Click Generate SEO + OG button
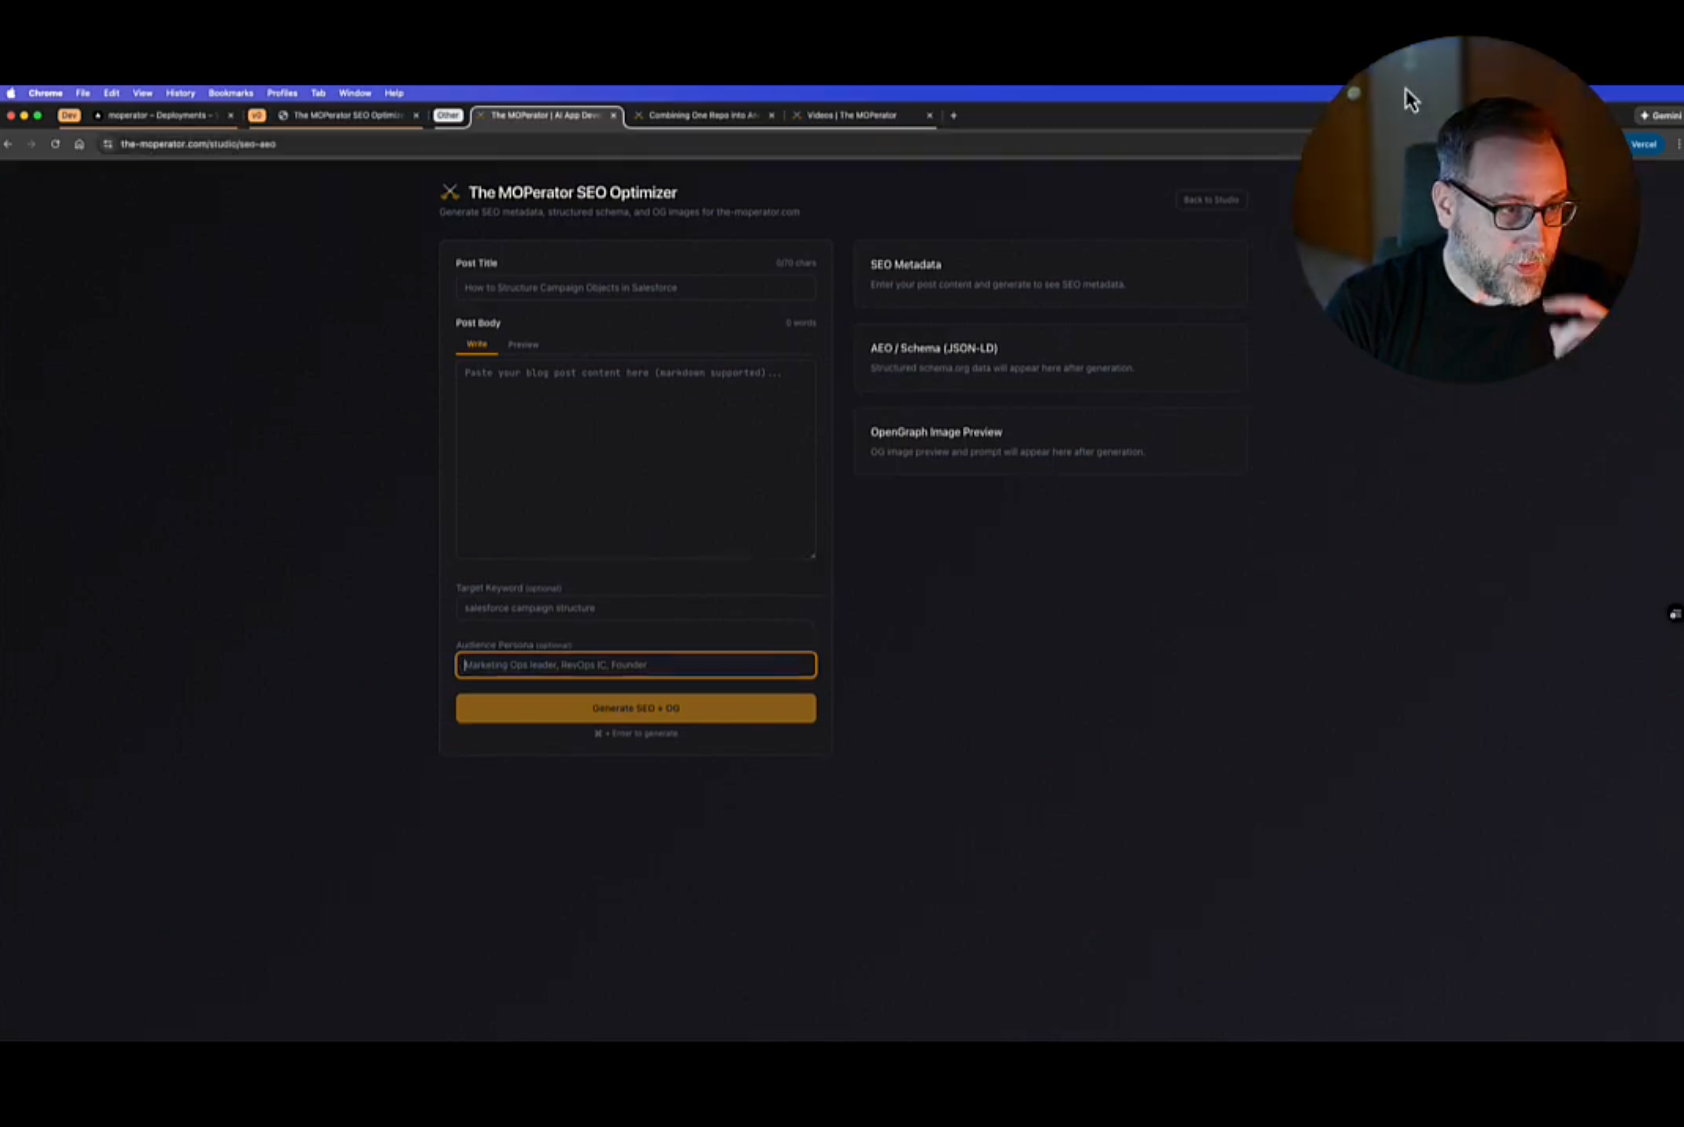This screenshot has height=1127, width=1684. click(x=636, y=708)
